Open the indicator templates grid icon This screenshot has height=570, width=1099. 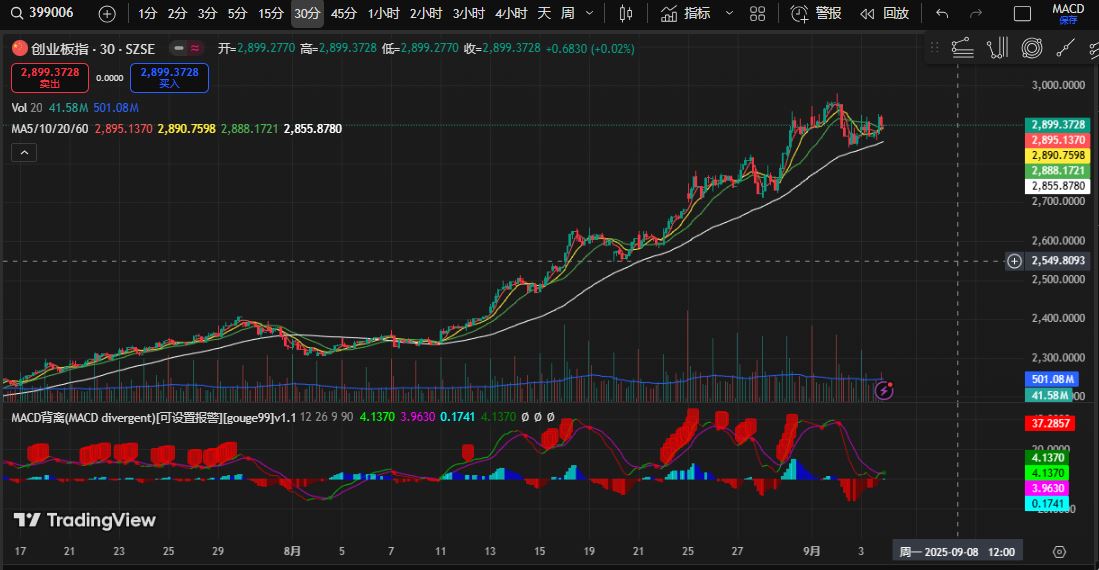[x=758, y=13]
